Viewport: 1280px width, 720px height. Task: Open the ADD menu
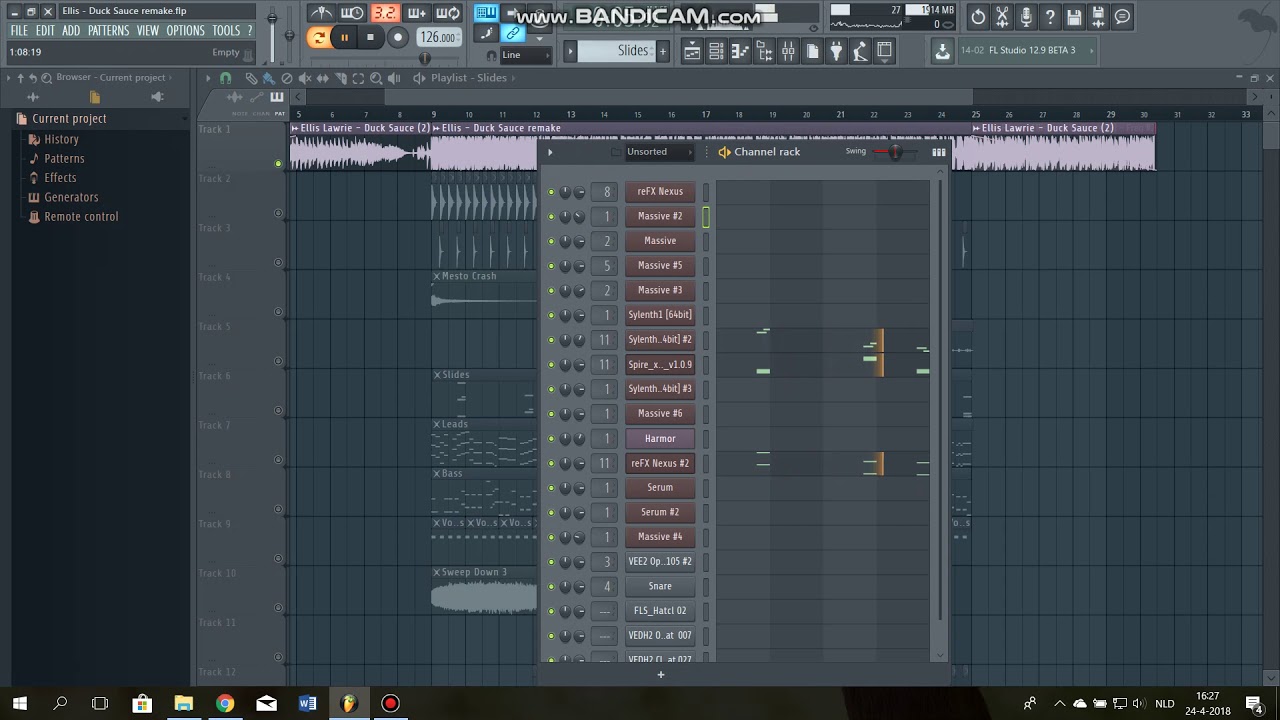coord(71,31)
